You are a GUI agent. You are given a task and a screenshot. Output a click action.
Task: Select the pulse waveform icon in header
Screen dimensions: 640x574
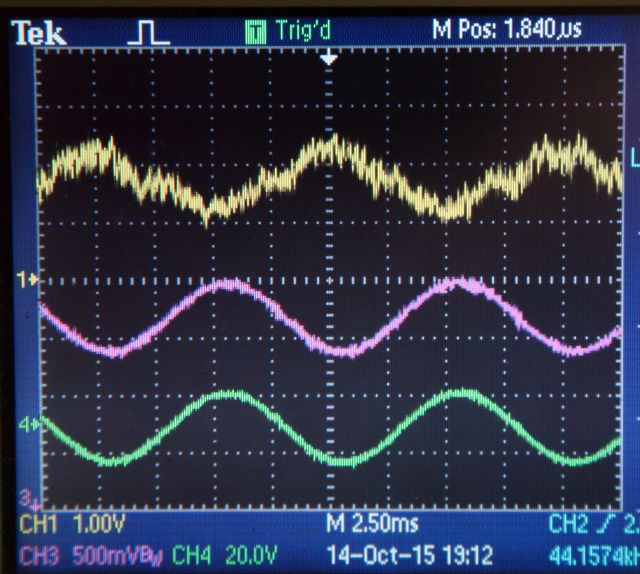click(149, 32)
